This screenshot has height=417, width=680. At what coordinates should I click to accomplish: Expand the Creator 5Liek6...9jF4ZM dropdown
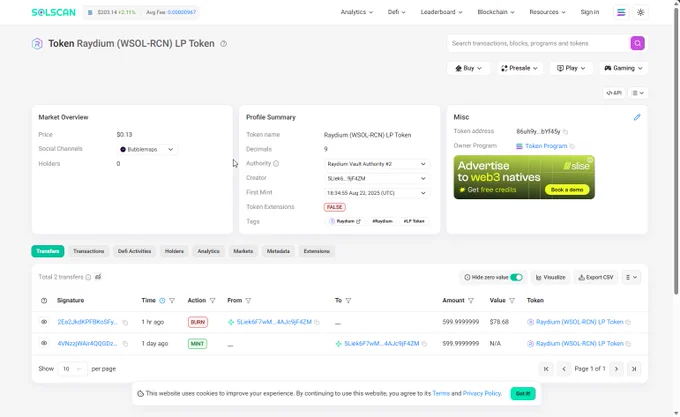click(x=376, y=179)
